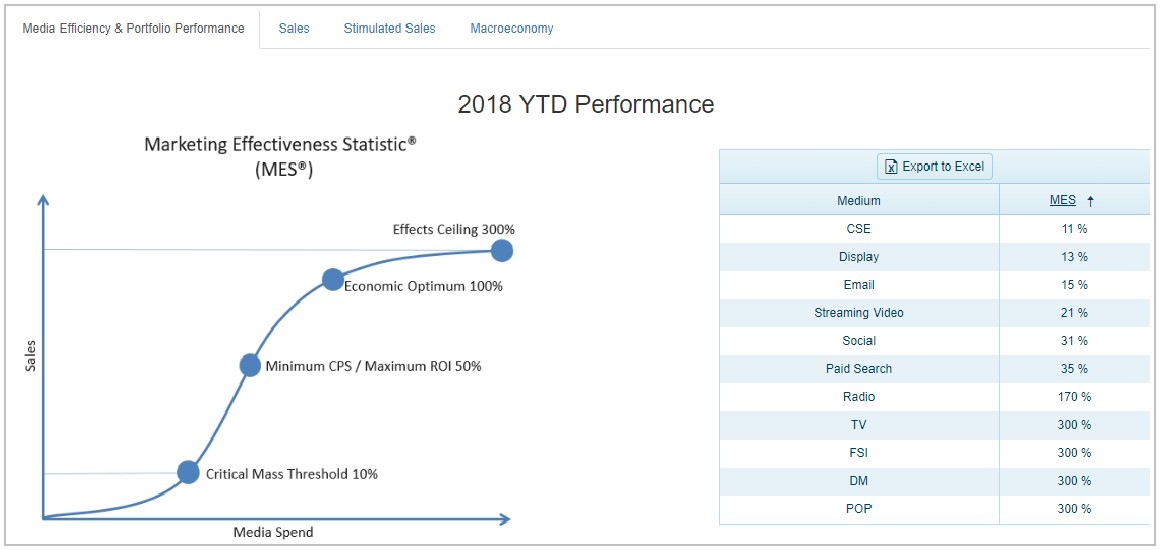Viewport: 1160px width, 550px height.
Task: Select the CSE row in the table
Action: pos(935,229)
